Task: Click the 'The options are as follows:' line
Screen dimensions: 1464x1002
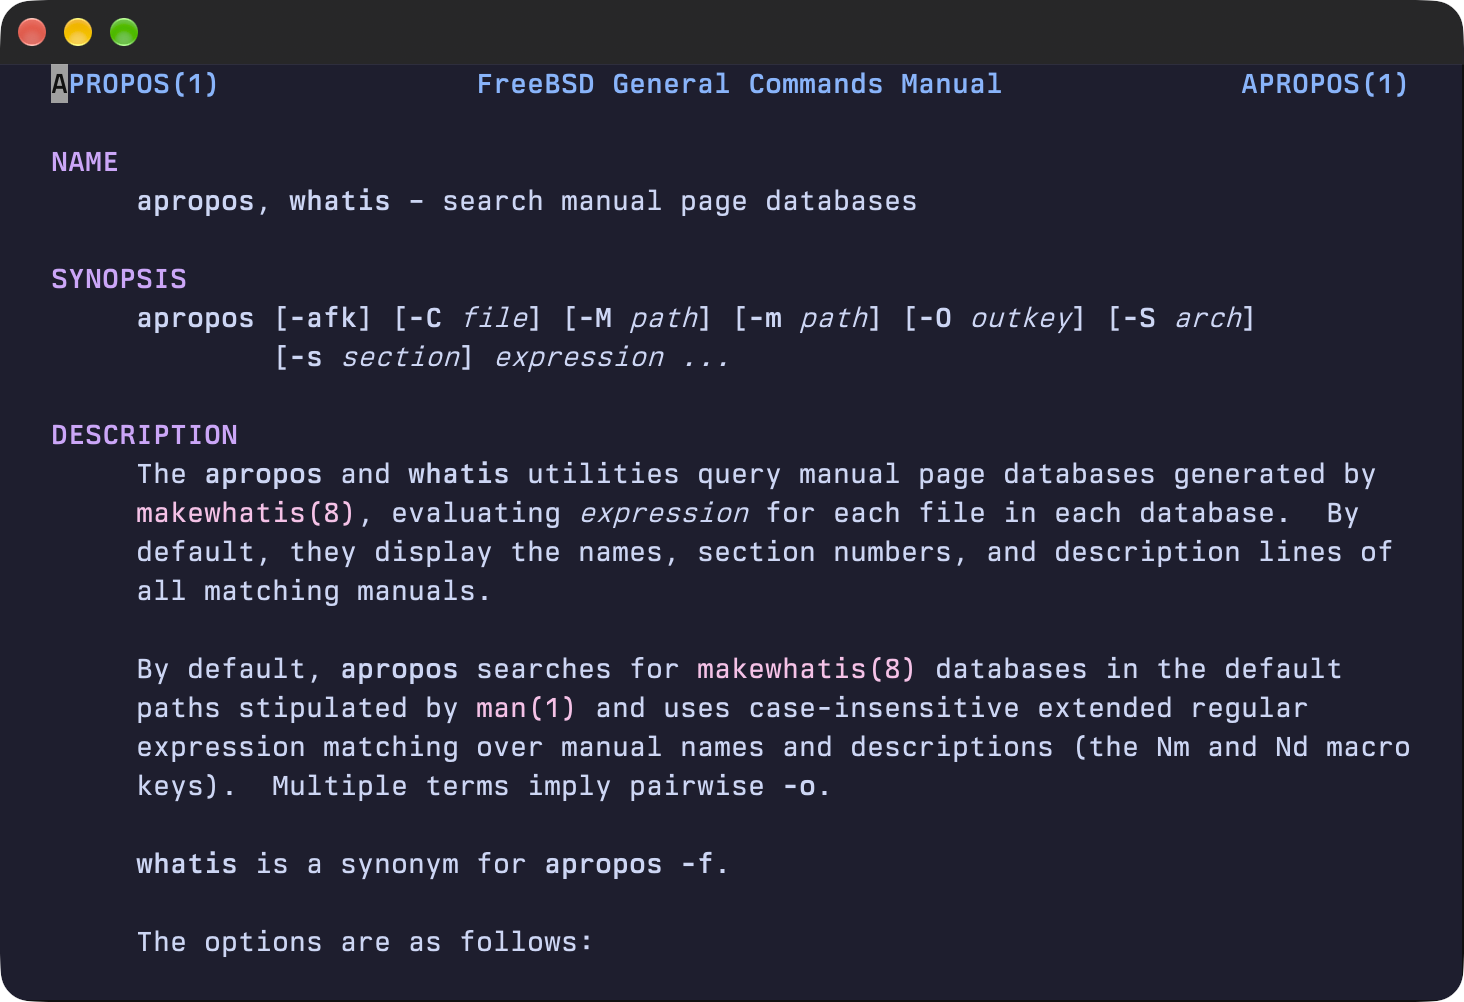Action: coord(365,942)
